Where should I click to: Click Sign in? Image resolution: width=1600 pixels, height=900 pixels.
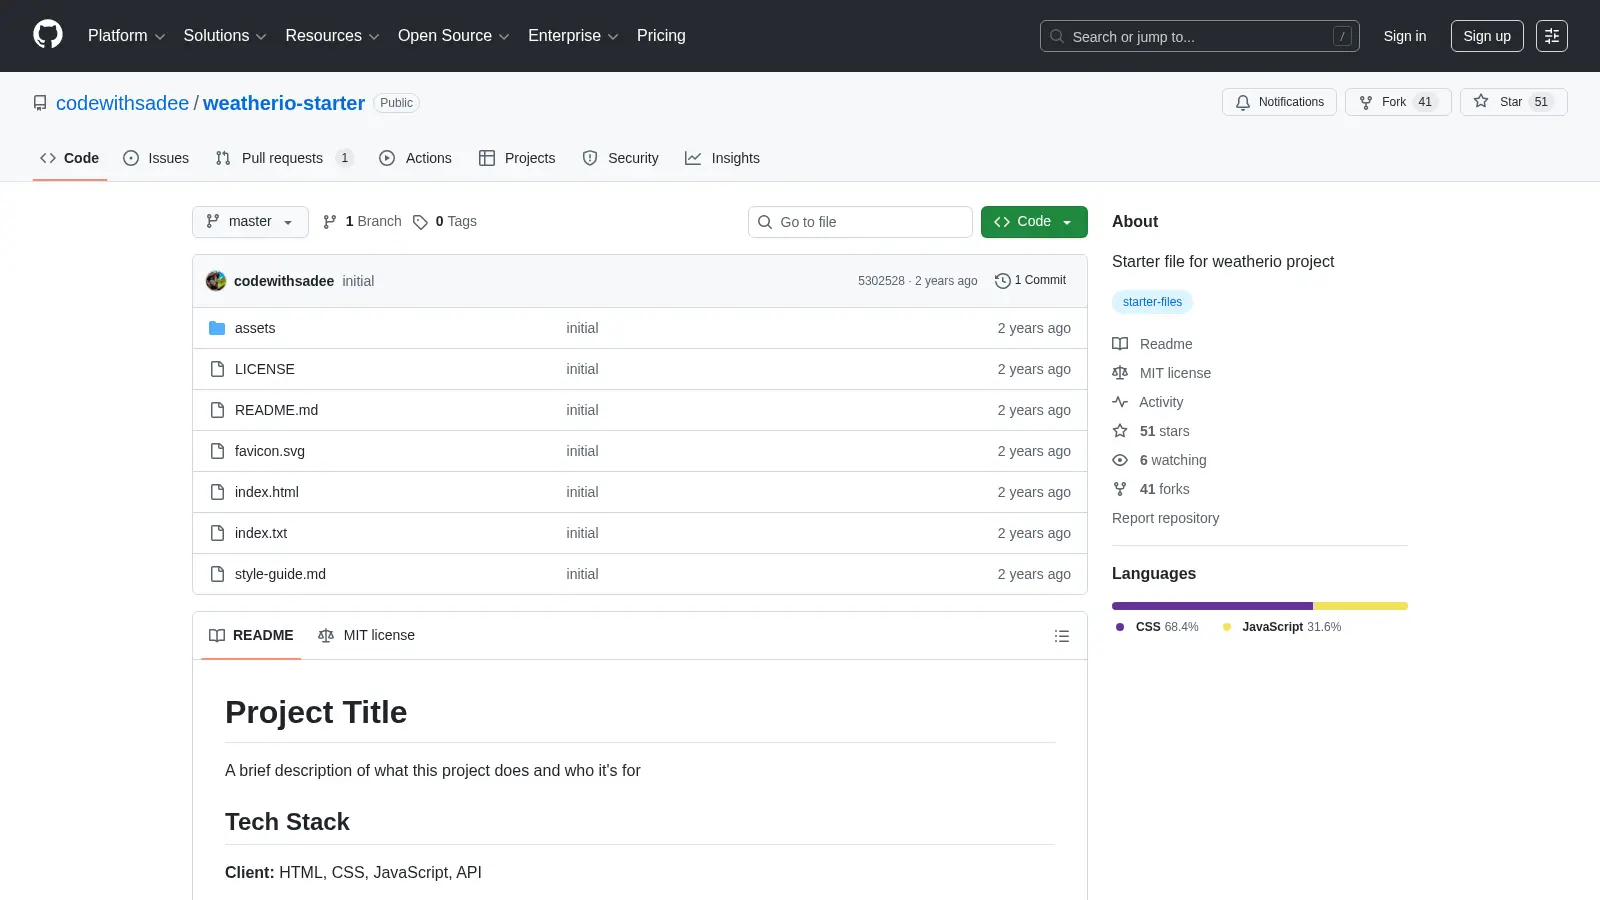pyautogui.click(x=1405, y=36)
